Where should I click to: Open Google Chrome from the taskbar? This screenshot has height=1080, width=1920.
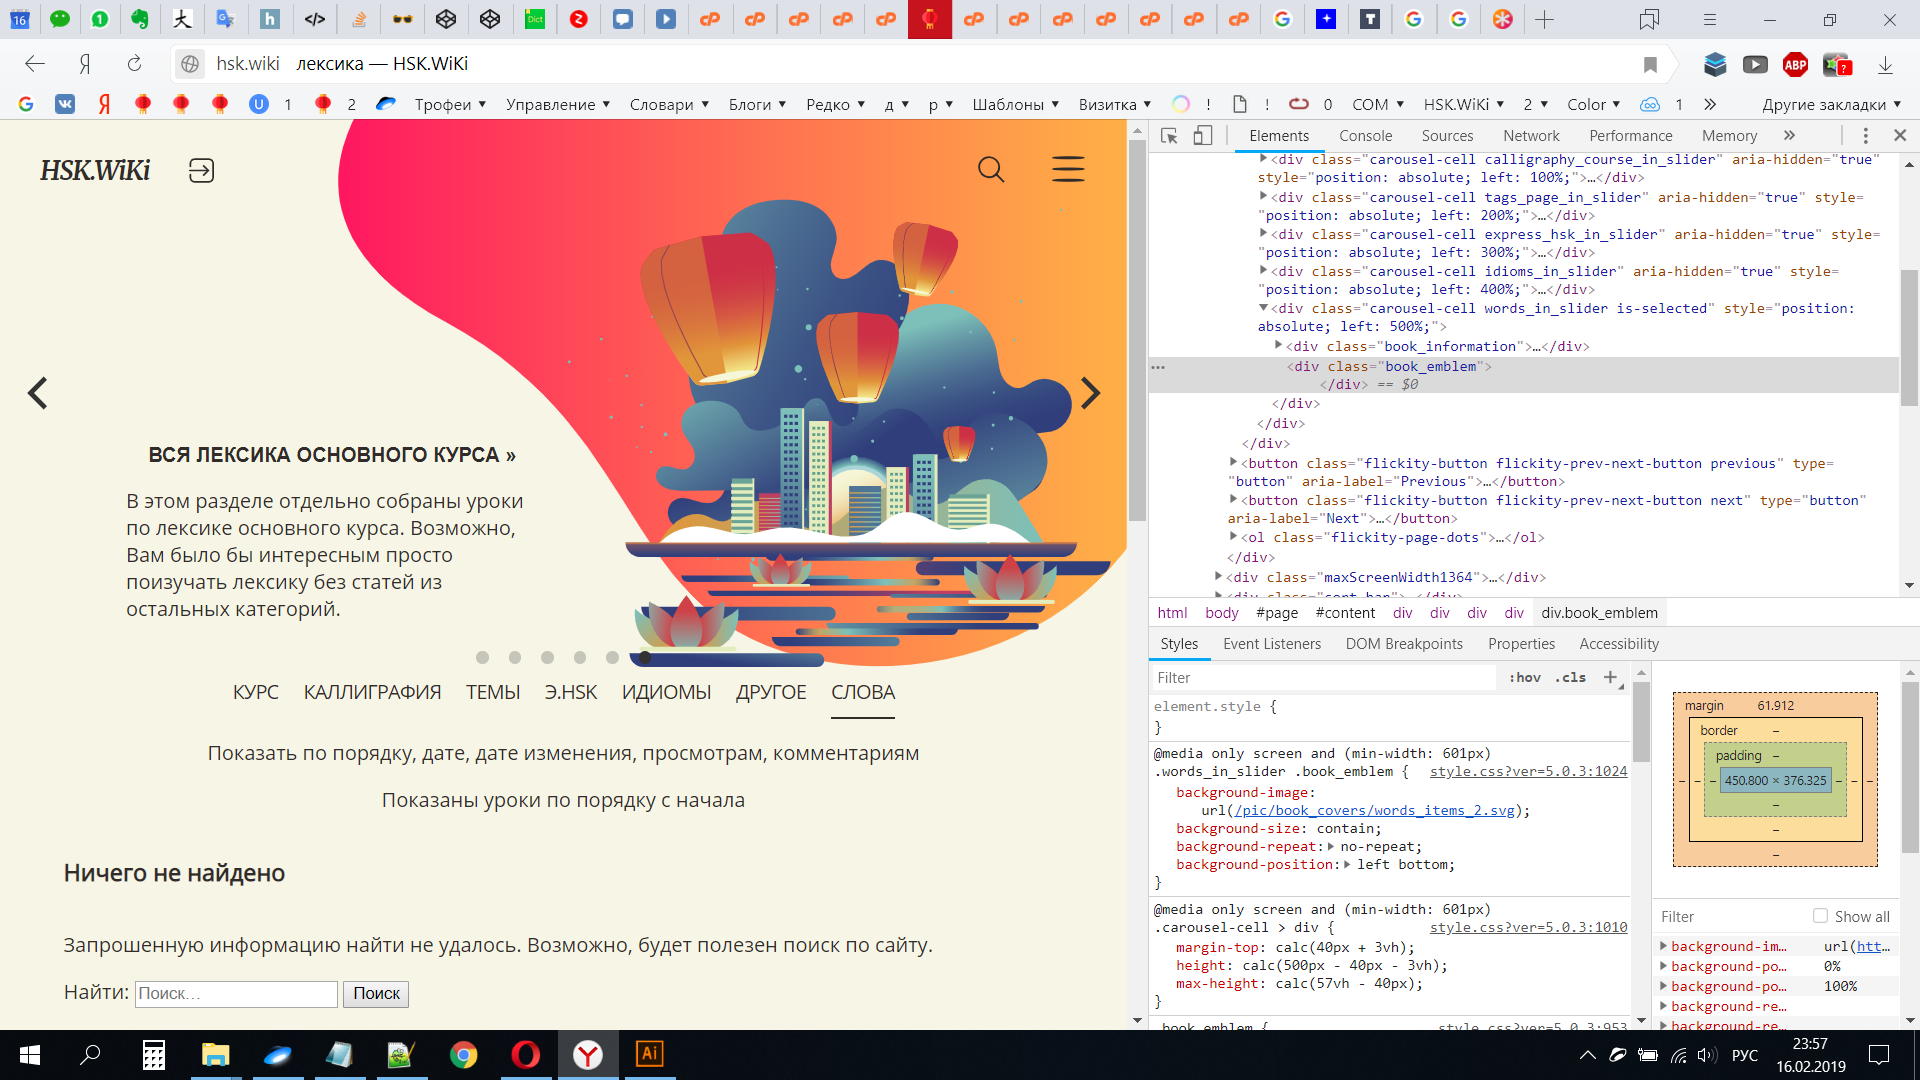pos(463,1054)
